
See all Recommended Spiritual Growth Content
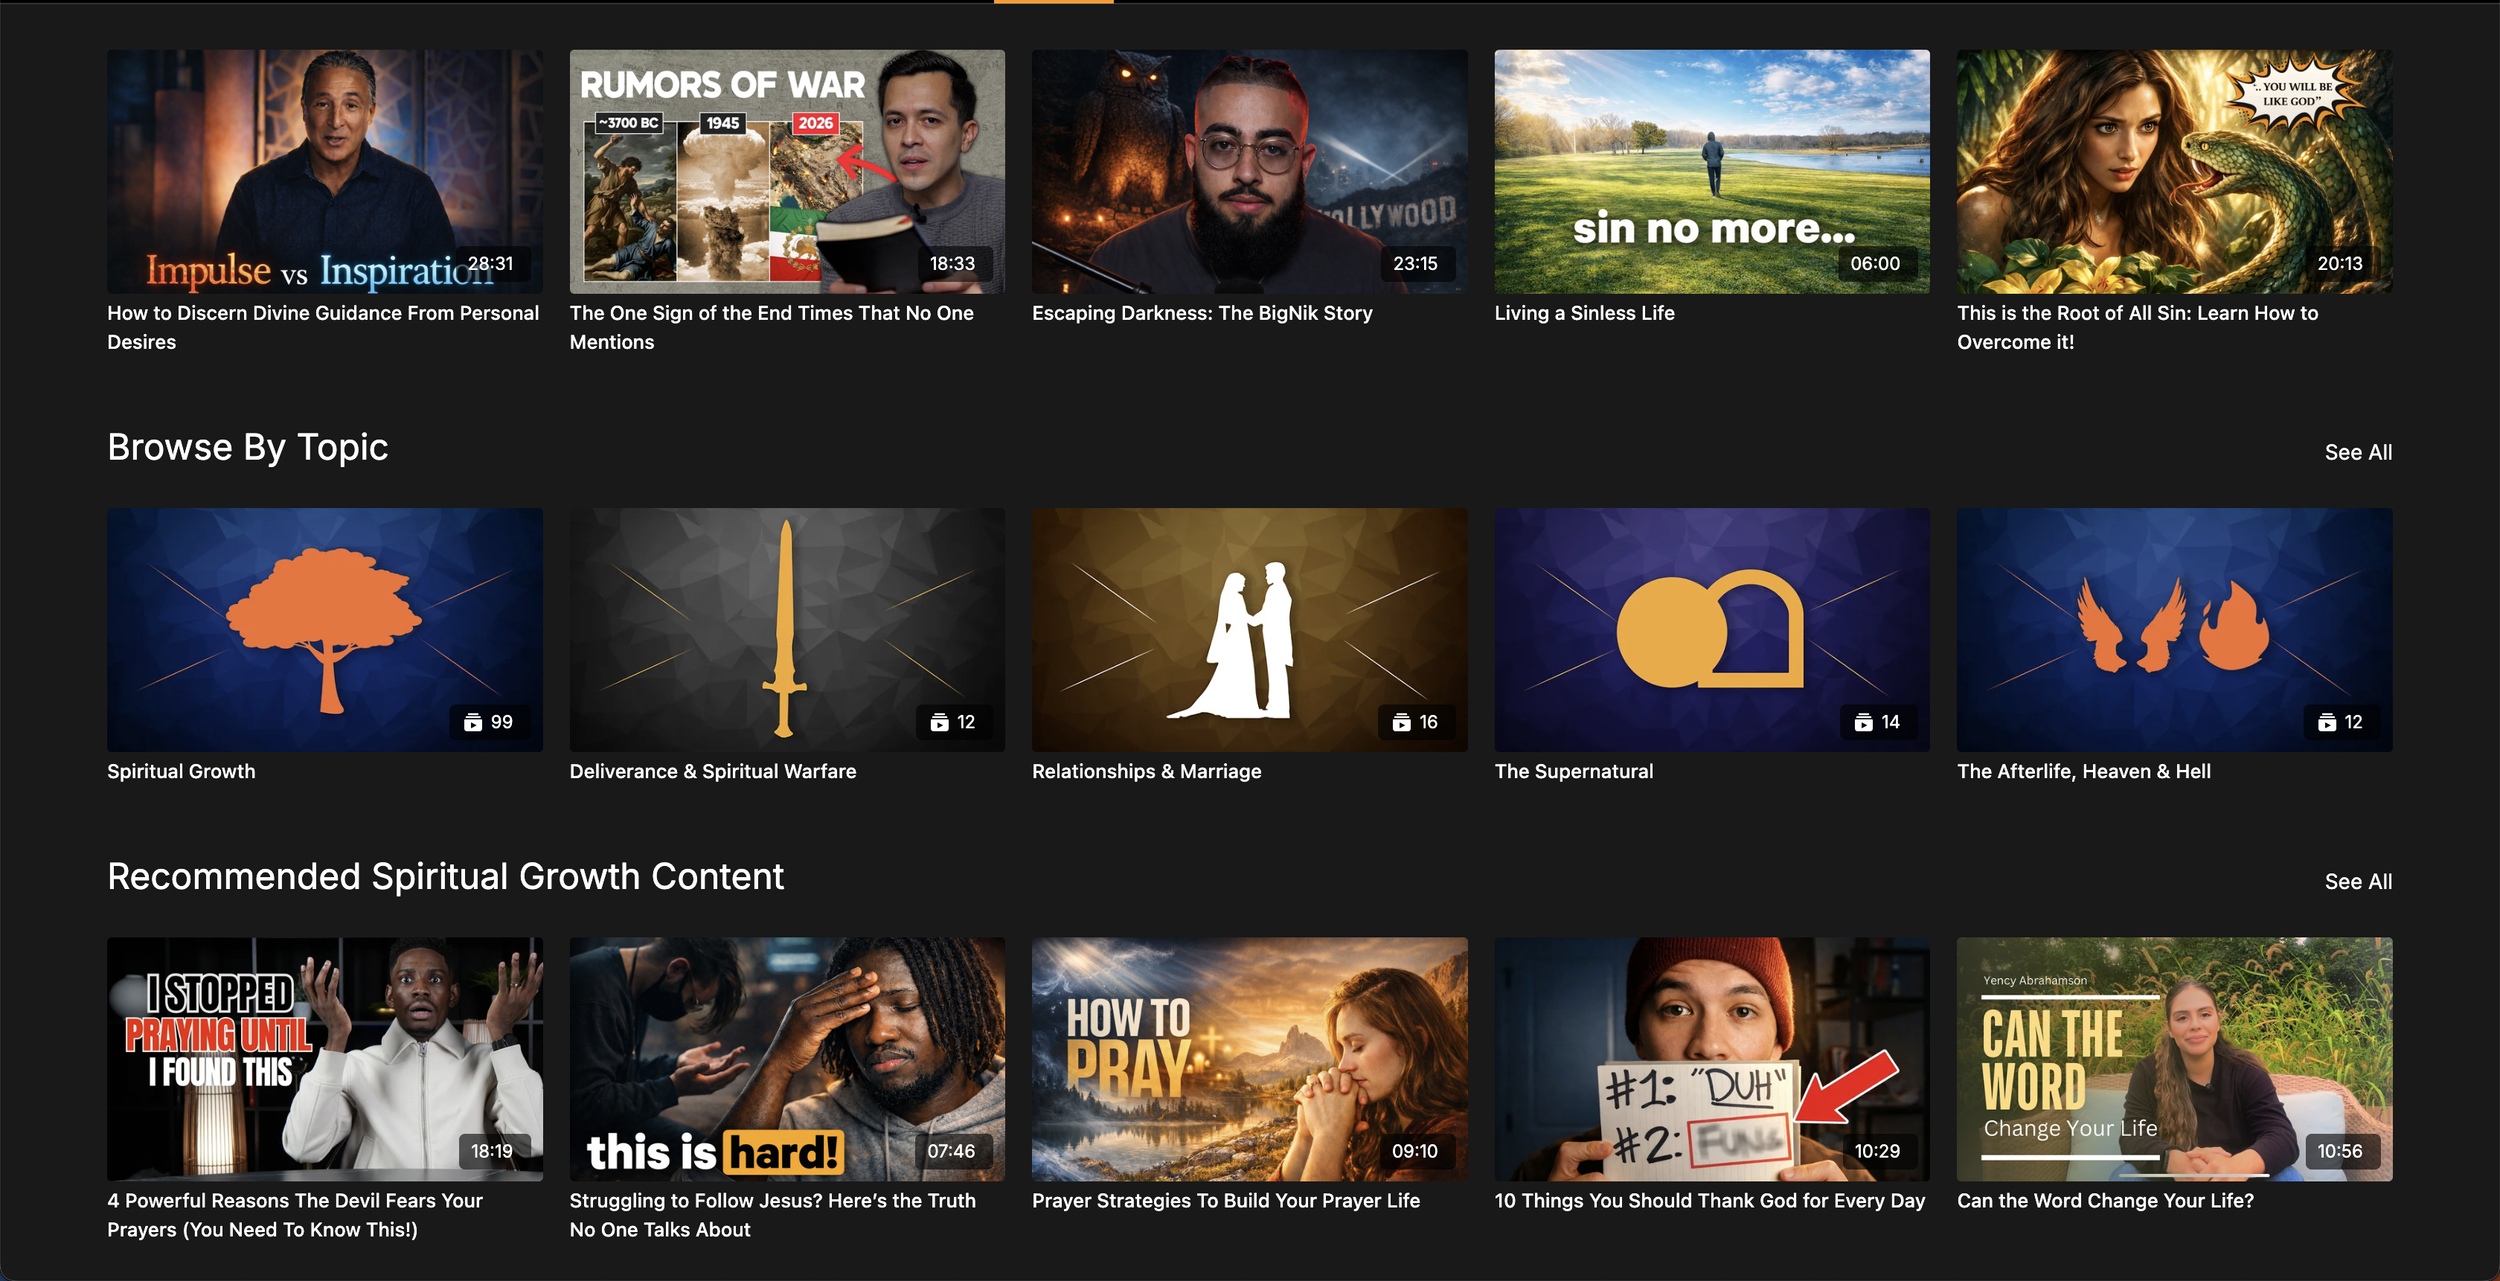click(x=2357, y=881)
